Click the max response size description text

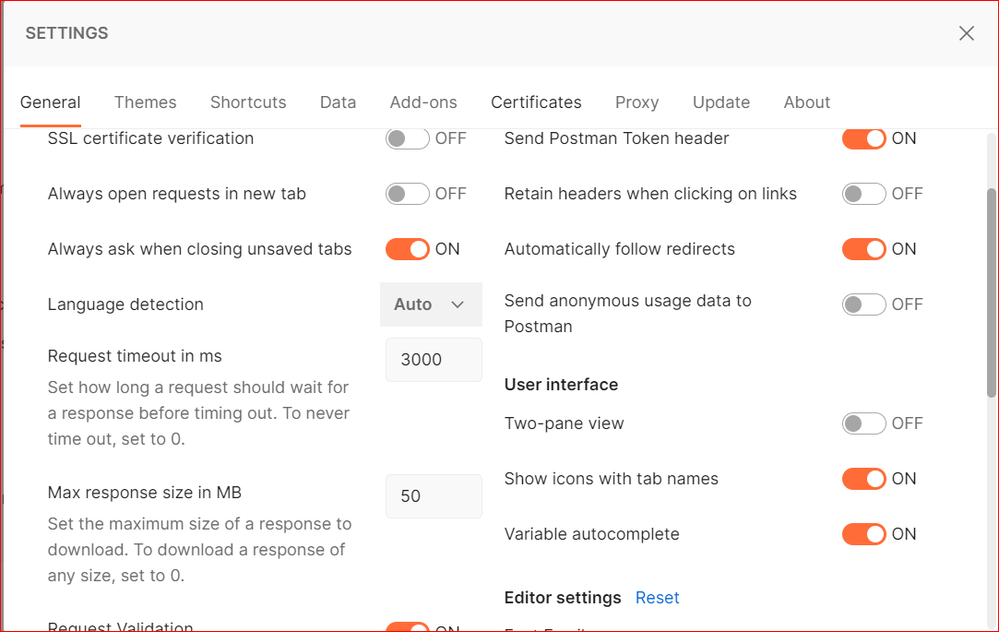tap(199, 550)
